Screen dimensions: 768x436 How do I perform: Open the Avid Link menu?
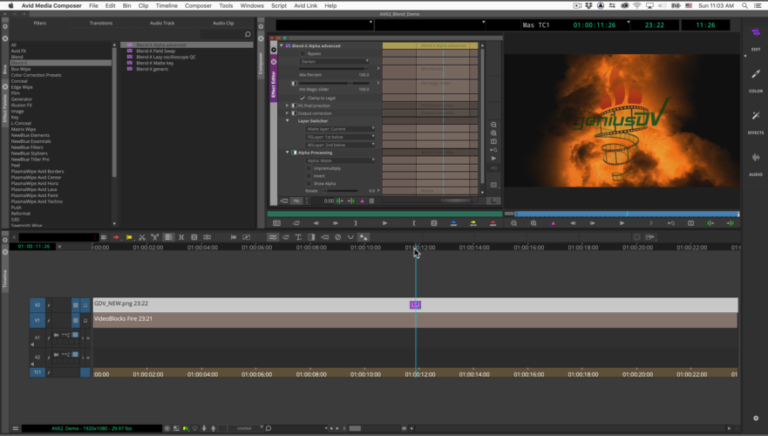click(x=306, y=5)
